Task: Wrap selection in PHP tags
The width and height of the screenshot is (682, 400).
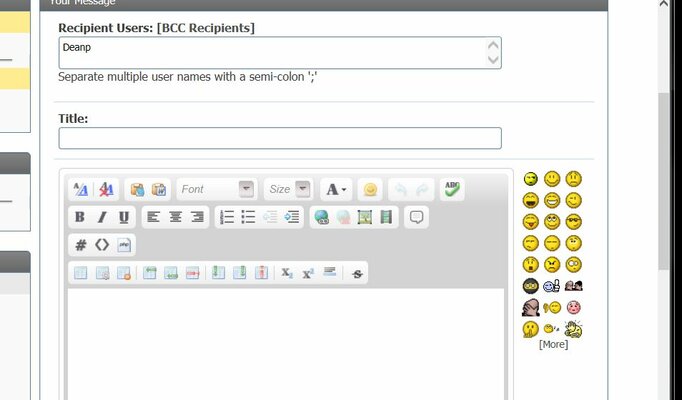Action: point(124,245)
